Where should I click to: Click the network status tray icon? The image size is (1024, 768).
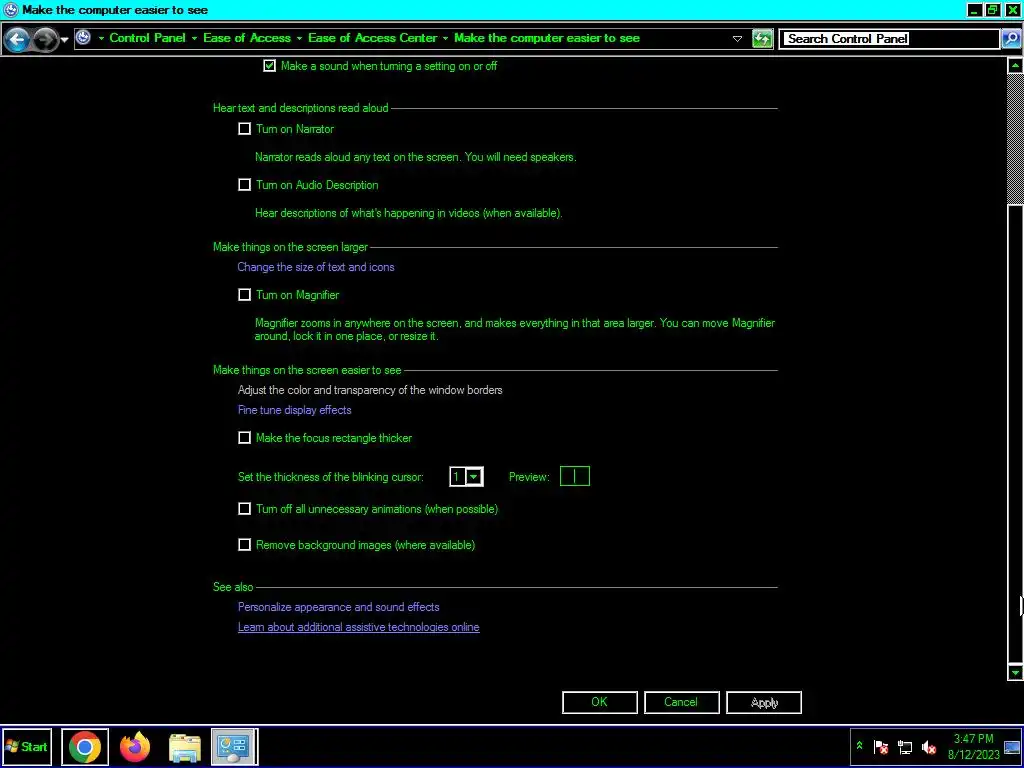904,747
